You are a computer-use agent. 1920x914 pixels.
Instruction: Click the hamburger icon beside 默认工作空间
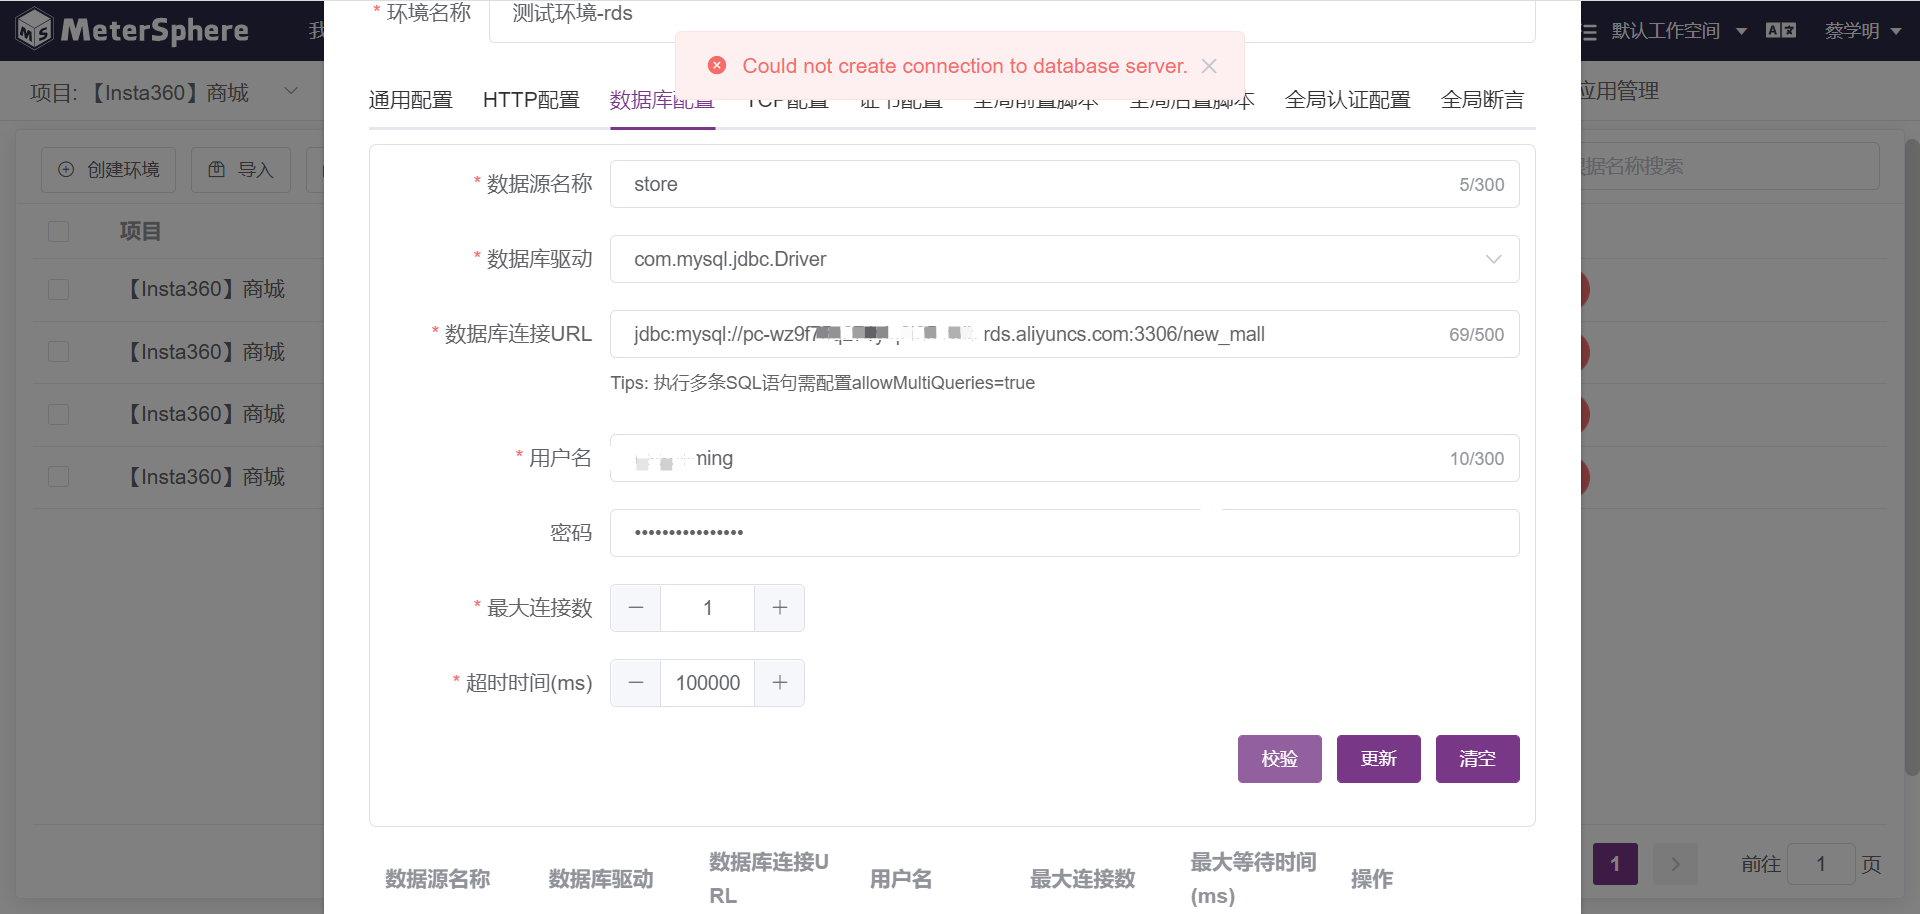1589,32
